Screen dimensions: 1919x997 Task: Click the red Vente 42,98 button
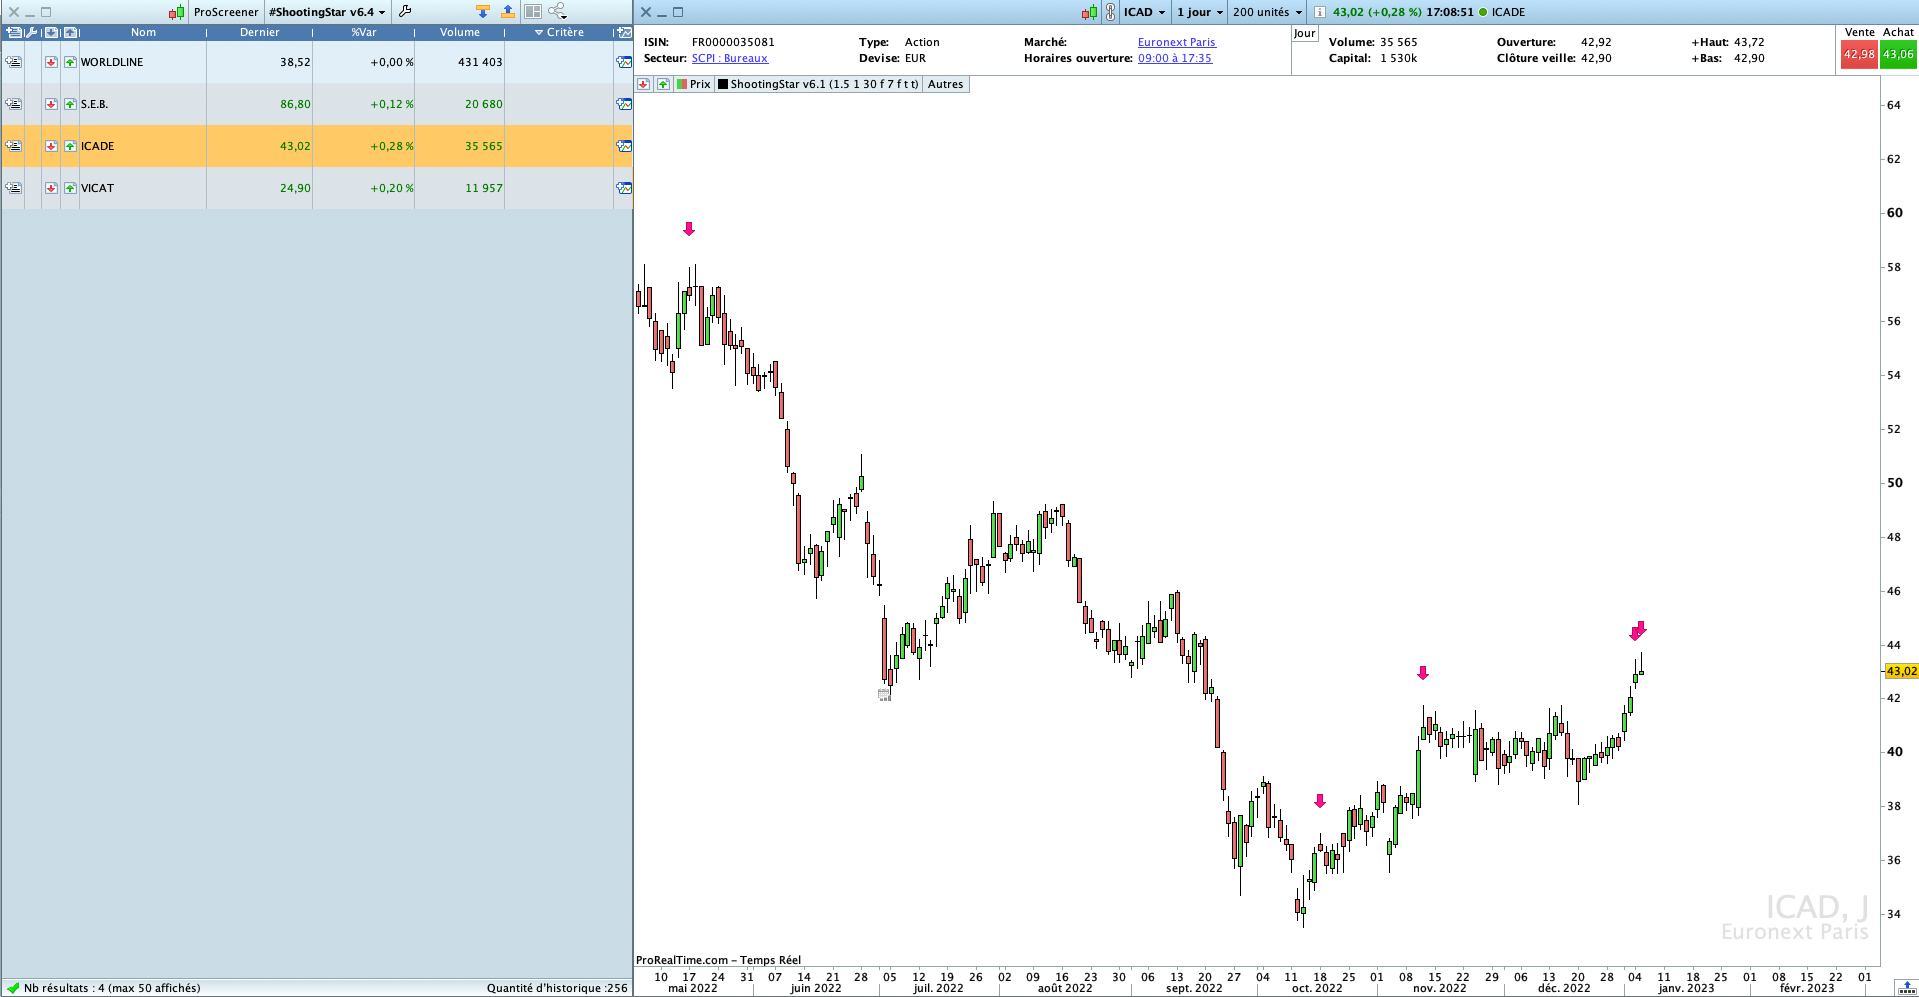click(x=1859, y=55)
